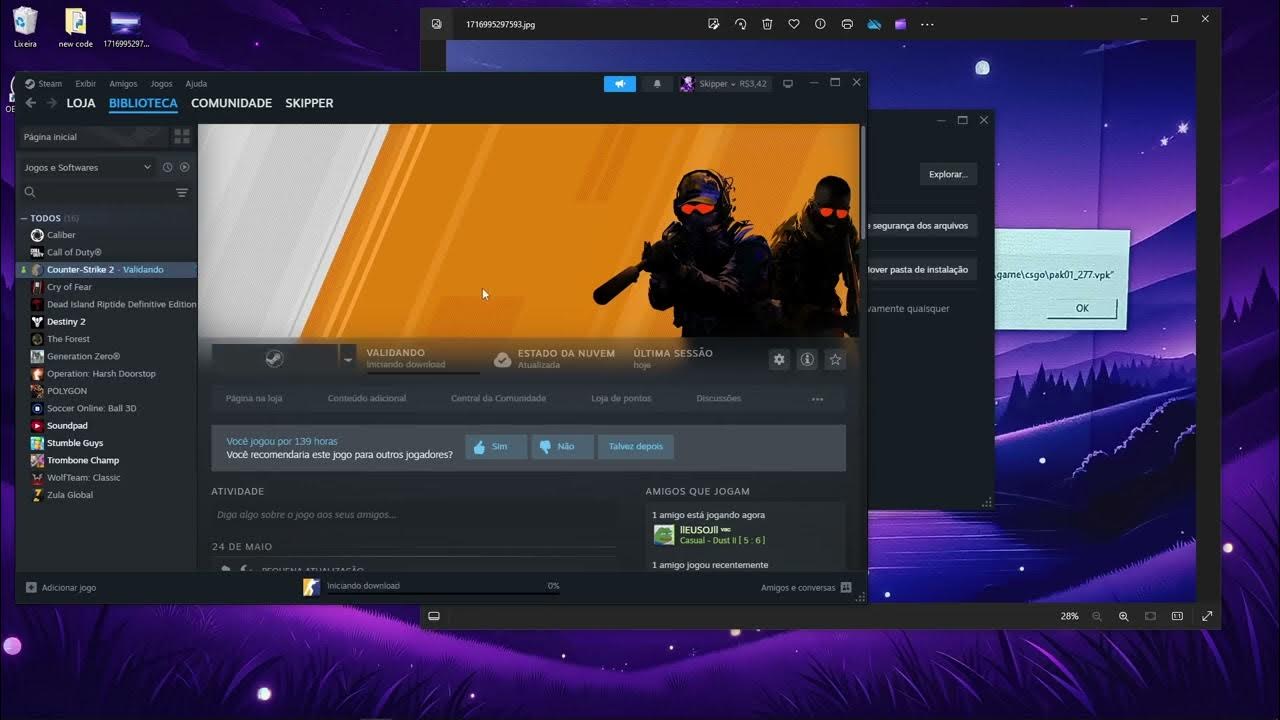Open more options ellipsis in Photos
1280x720 pixels.
point(927,24)
